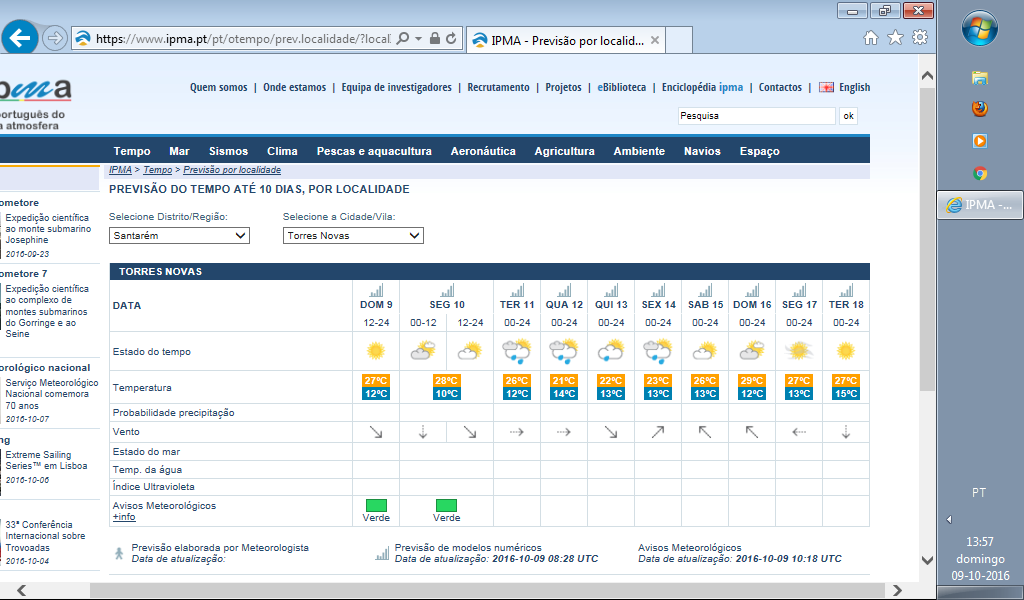
Task: Show hidden tray icons arrow
Action: click(x=949, y=520)
